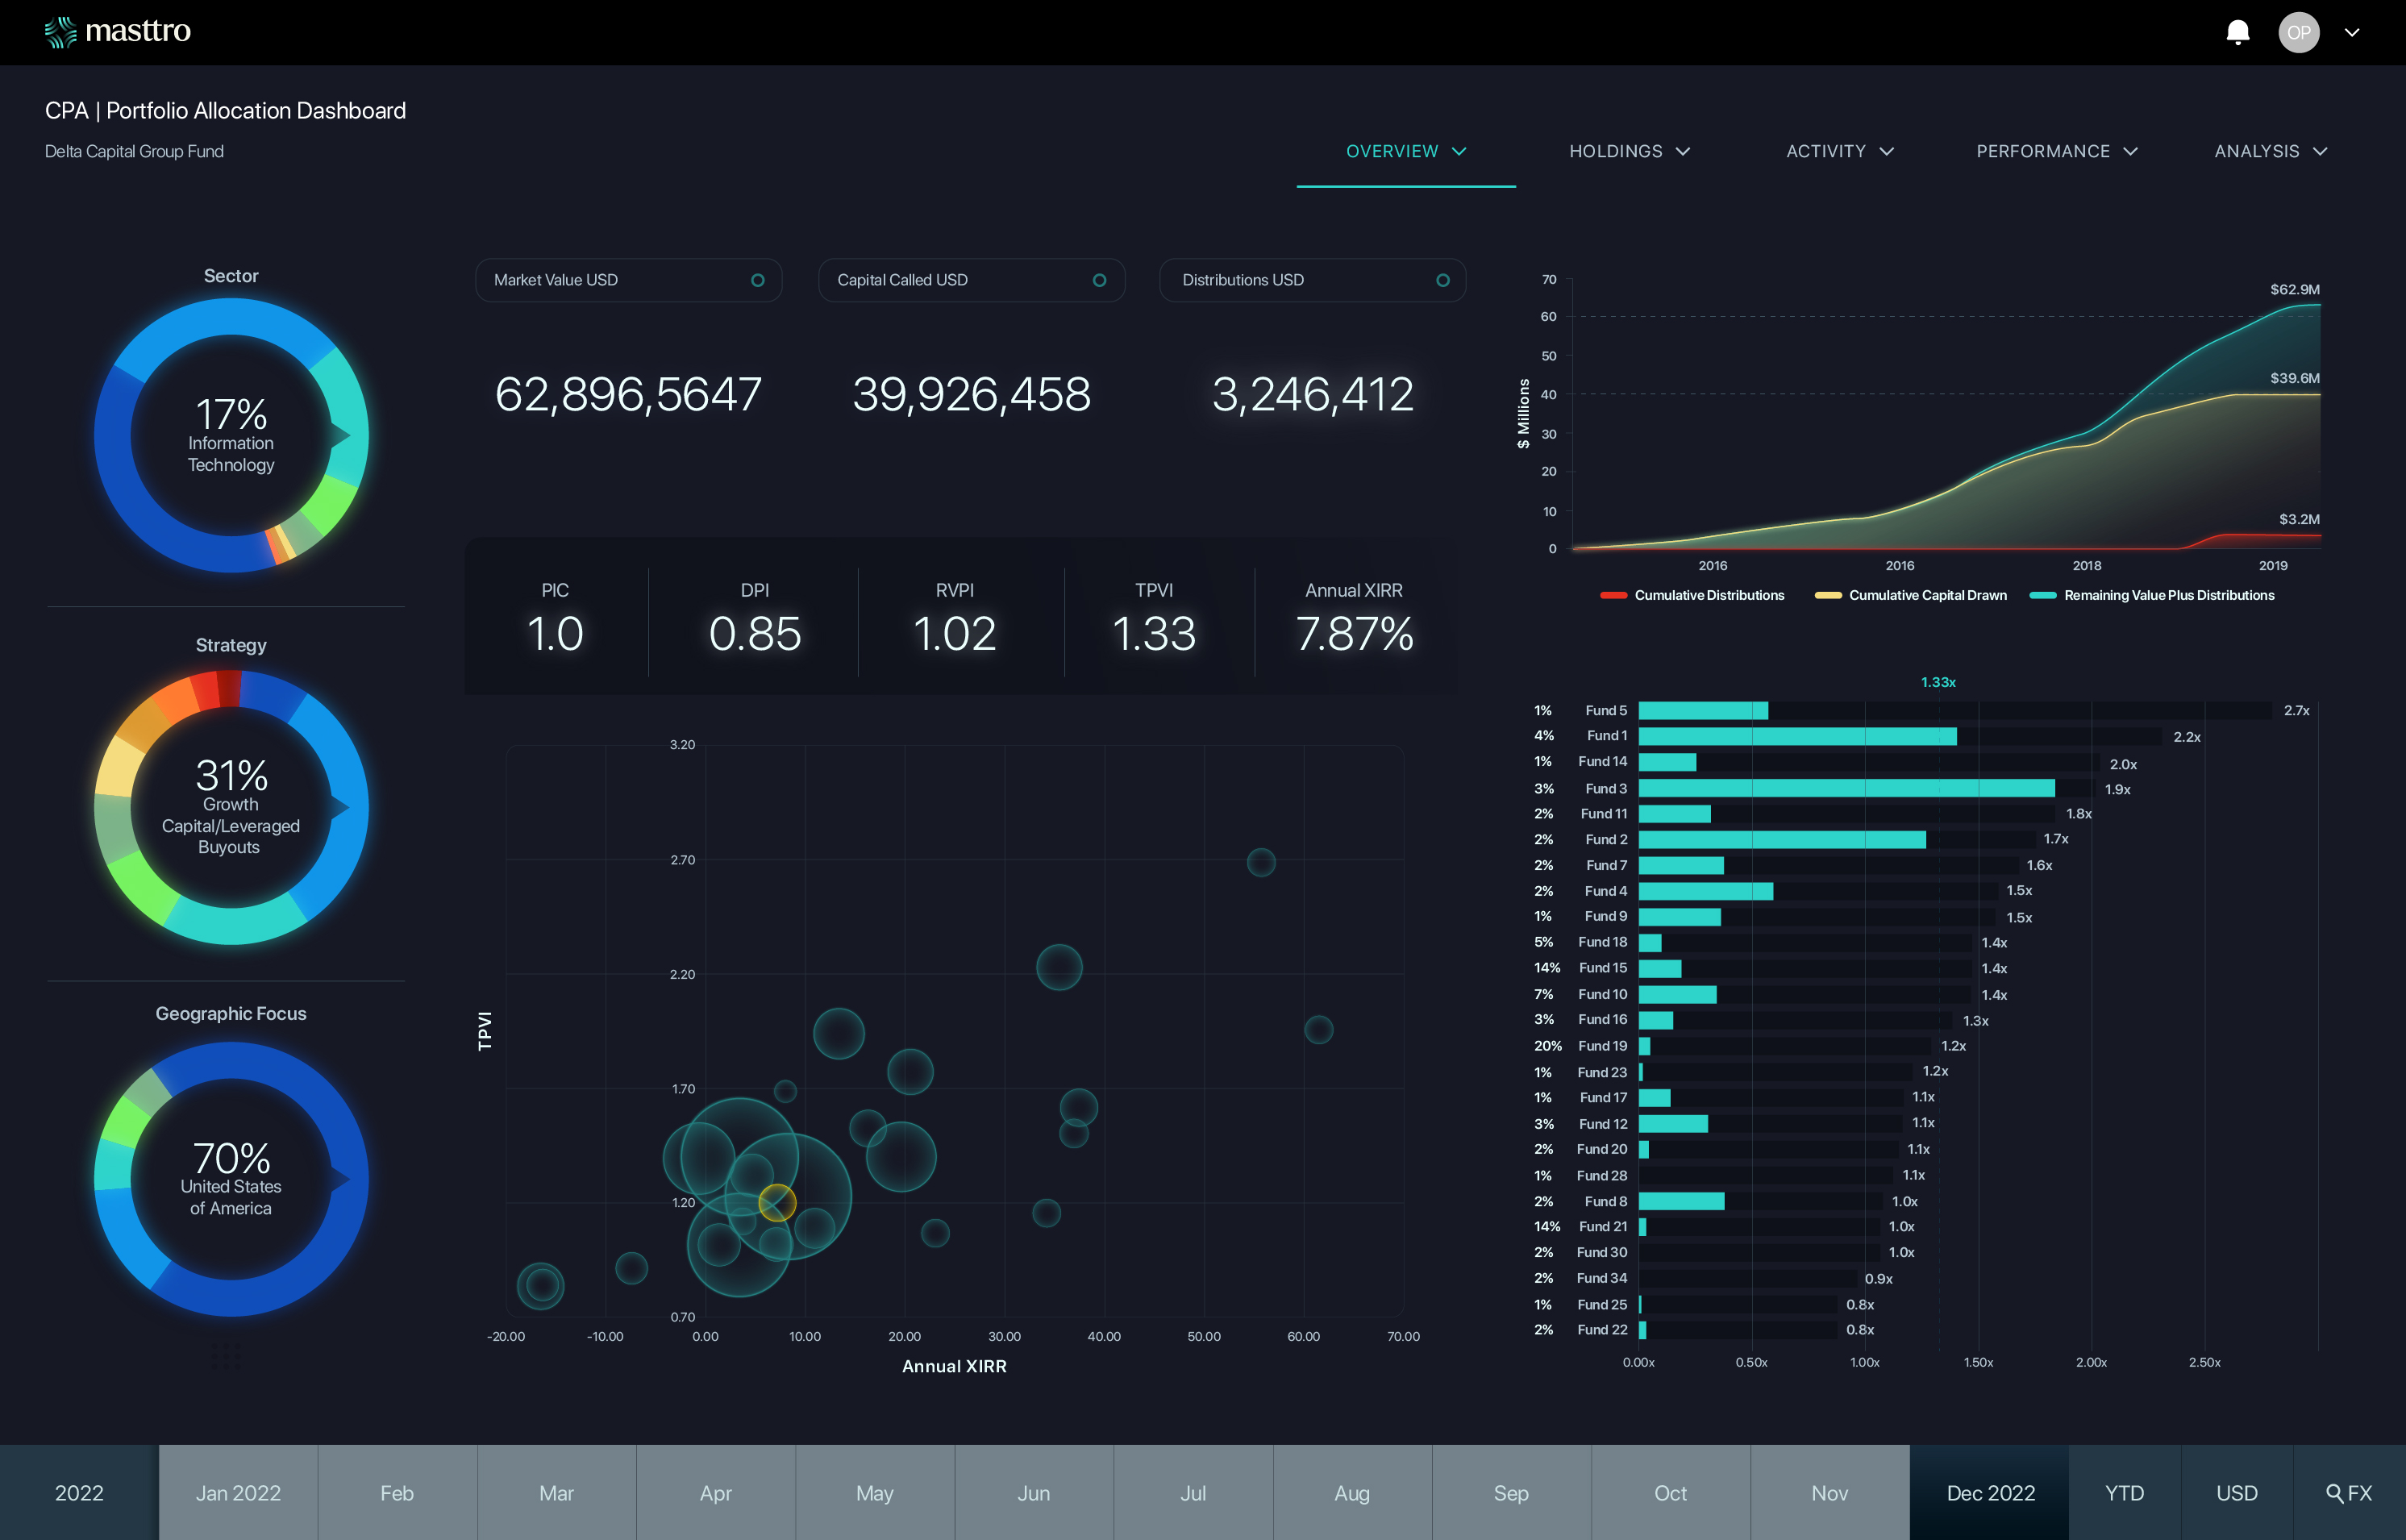Click the OP user avatar
This screenshot has height=1540, width=2406.
pos(2298,32)
